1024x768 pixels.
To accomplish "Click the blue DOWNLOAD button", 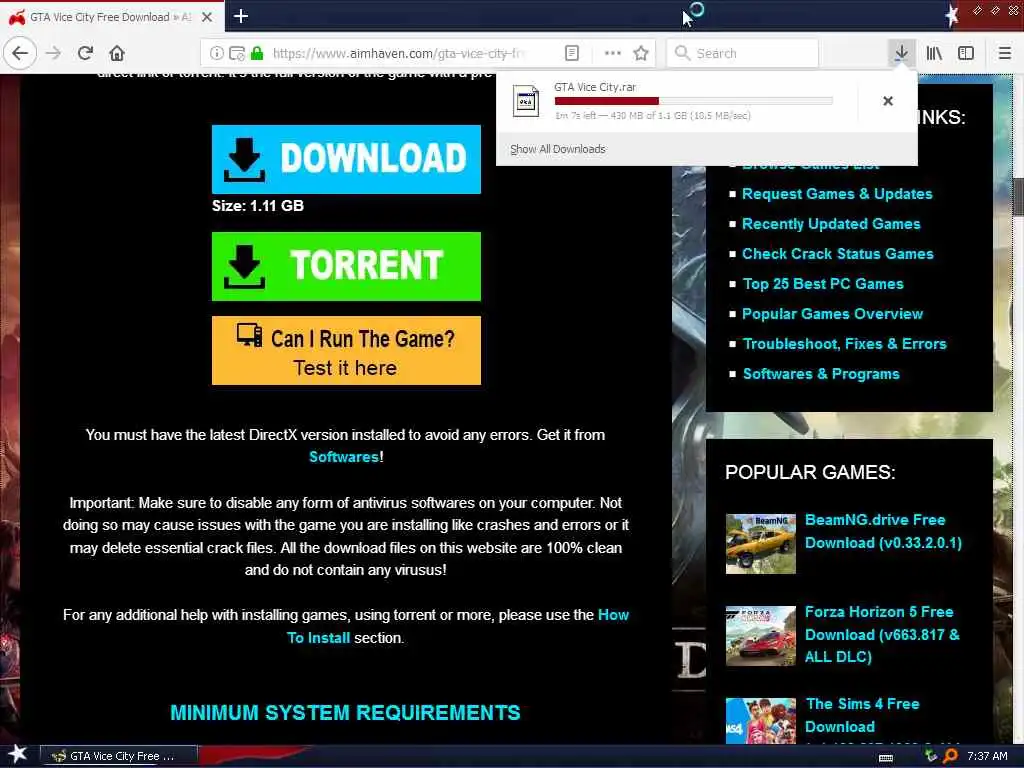I will [346, 159].
